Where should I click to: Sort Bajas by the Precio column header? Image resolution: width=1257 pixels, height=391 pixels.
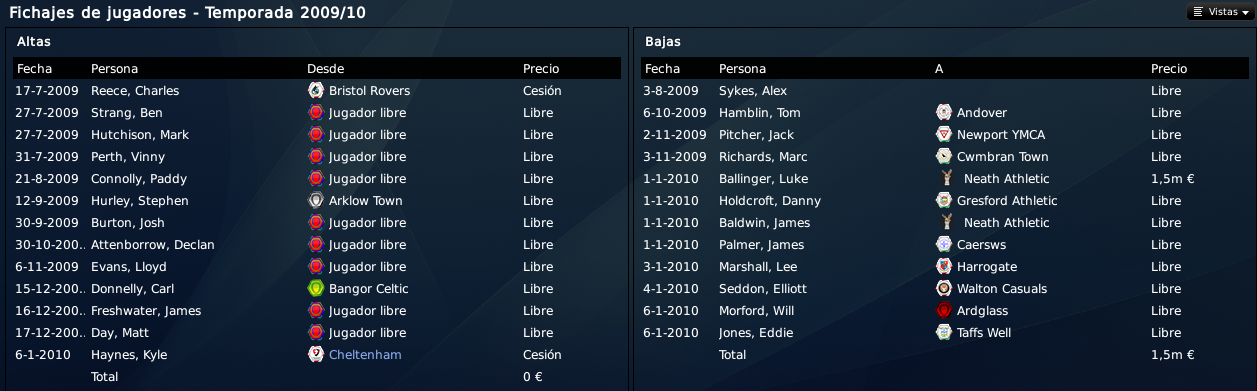coord(1169,69)
